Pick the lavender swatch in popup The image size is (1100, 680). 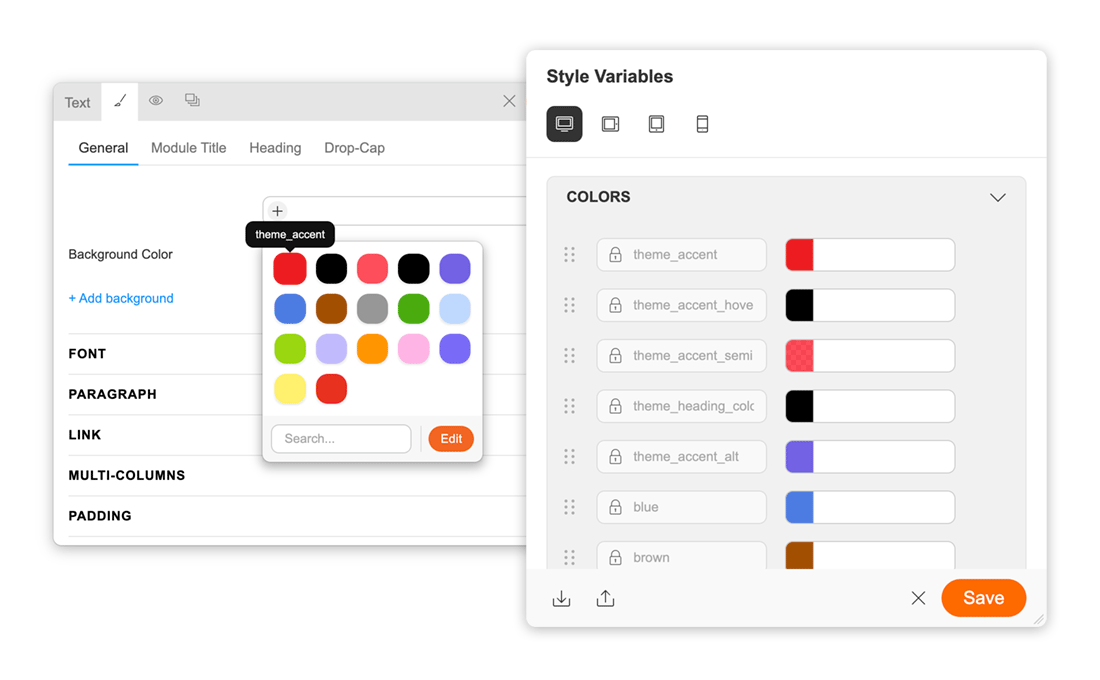[331, 349]
